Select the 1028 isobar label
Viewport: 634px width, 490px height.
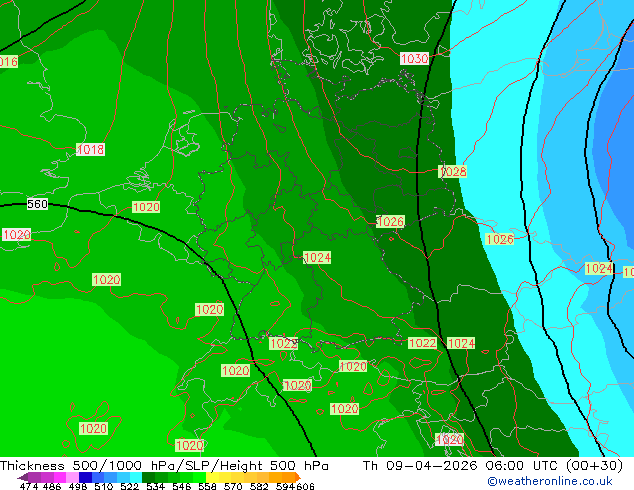click(453, 172)
